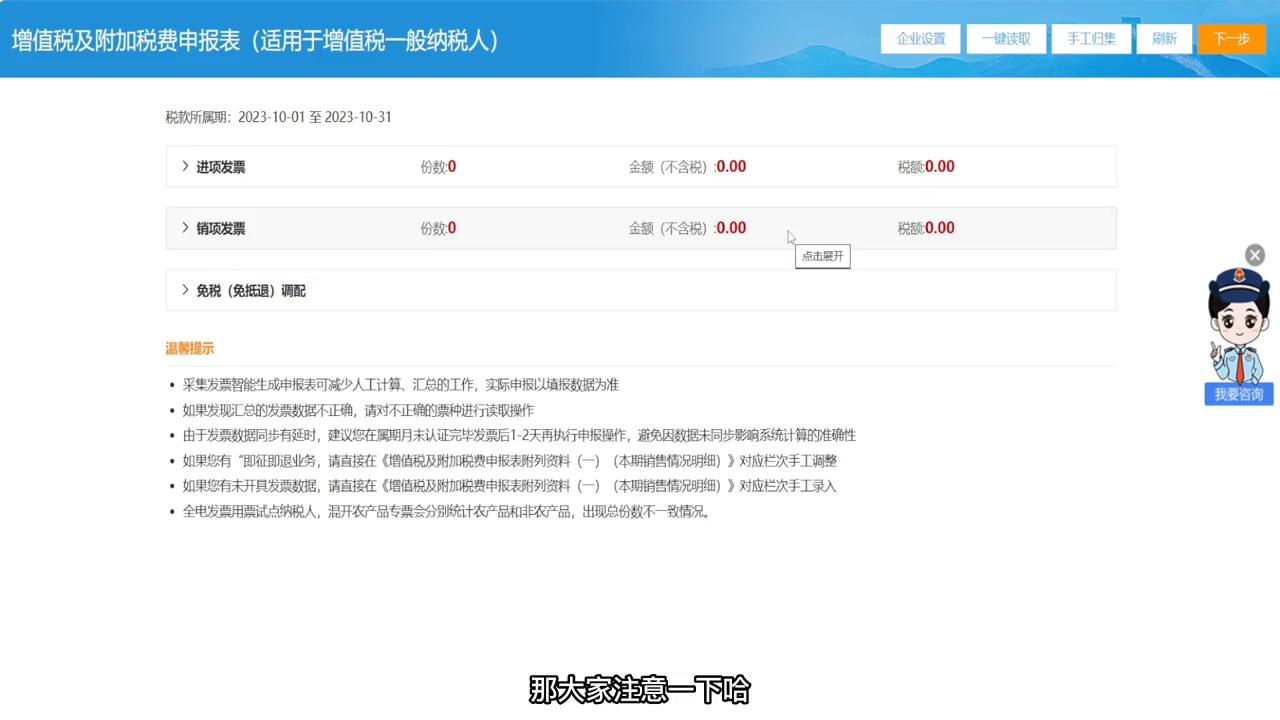Click the orange 下一步 next-step button
This screenshot has width=1280, height=720.
point(1231,38)
